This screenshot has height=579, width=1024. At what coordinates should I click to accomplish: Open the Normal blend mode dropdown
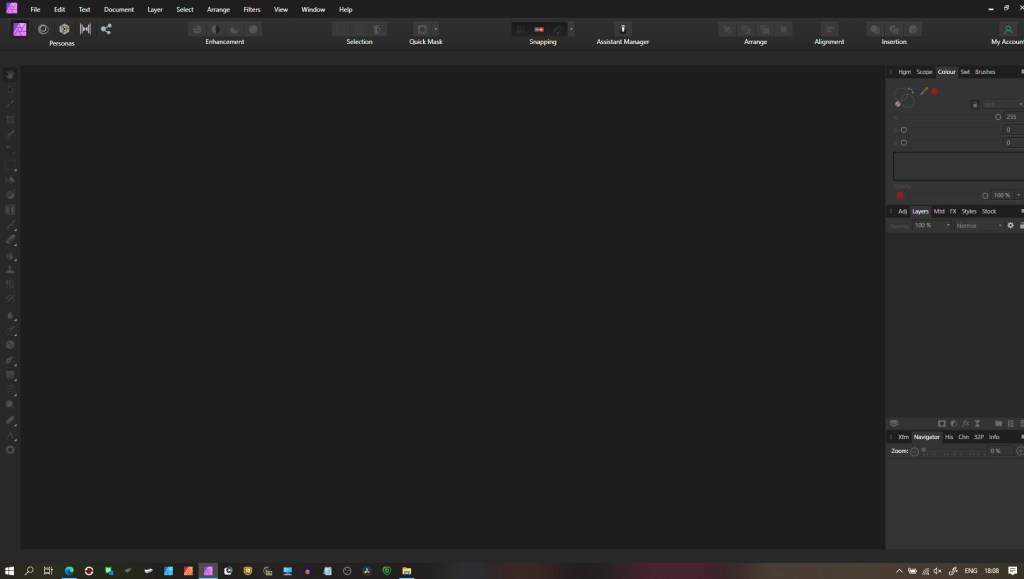[978, 225]
